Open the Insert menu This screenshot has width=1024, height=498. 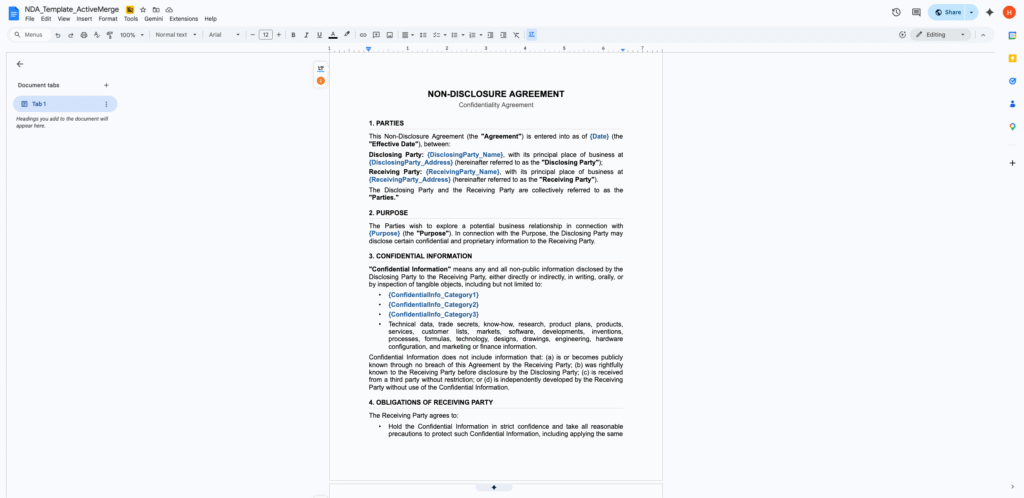coord(84,19)
